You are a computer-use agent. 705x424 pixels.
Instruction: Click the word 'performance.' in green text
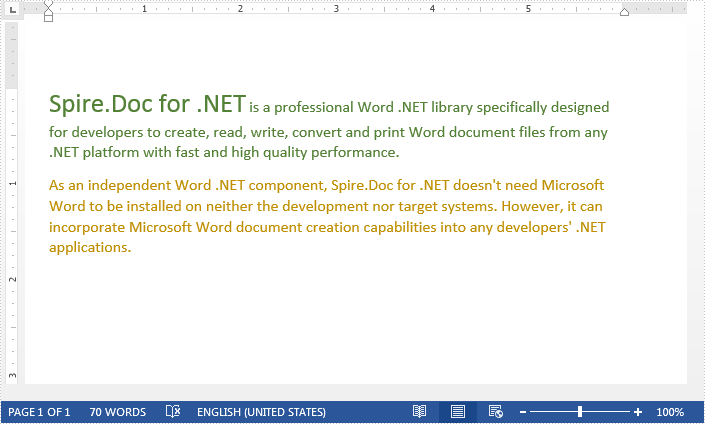pyautogui.click(x=355, y=152)
